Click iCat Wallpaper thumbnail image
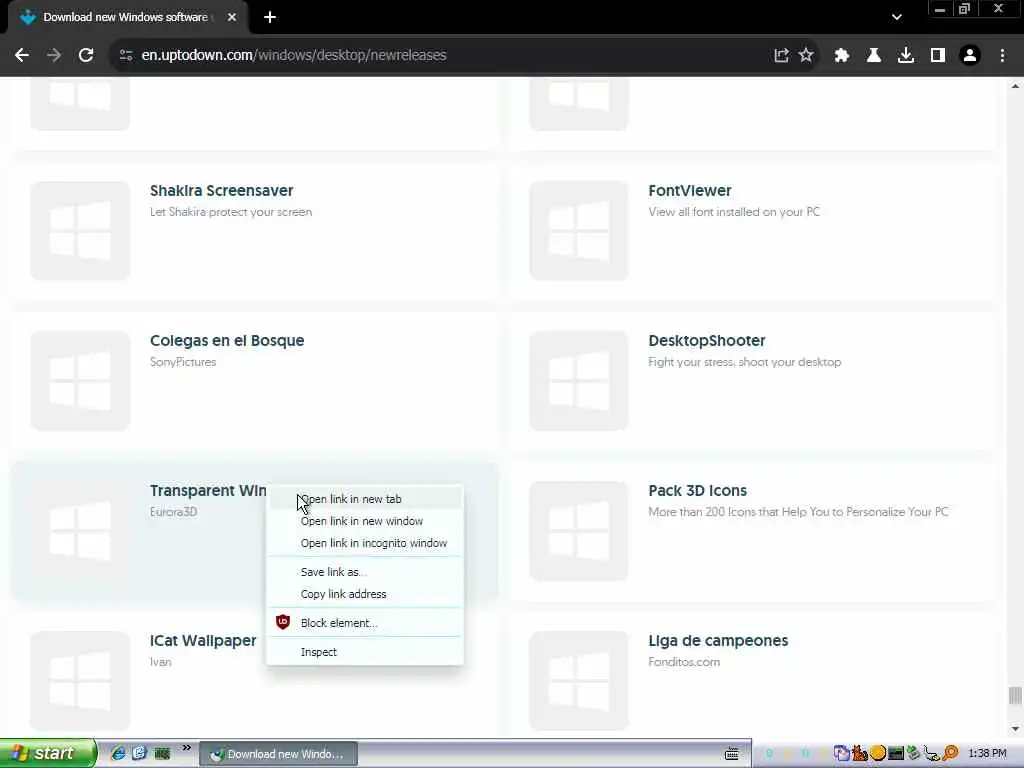 [80, 681]
